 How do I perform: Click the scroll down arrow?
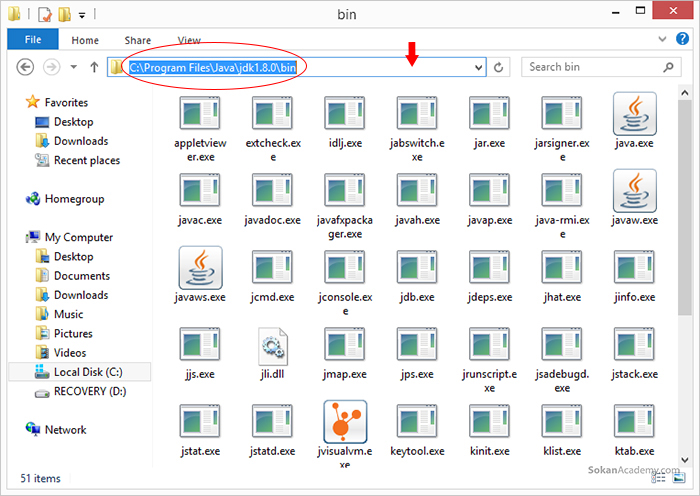click(684, 460)
